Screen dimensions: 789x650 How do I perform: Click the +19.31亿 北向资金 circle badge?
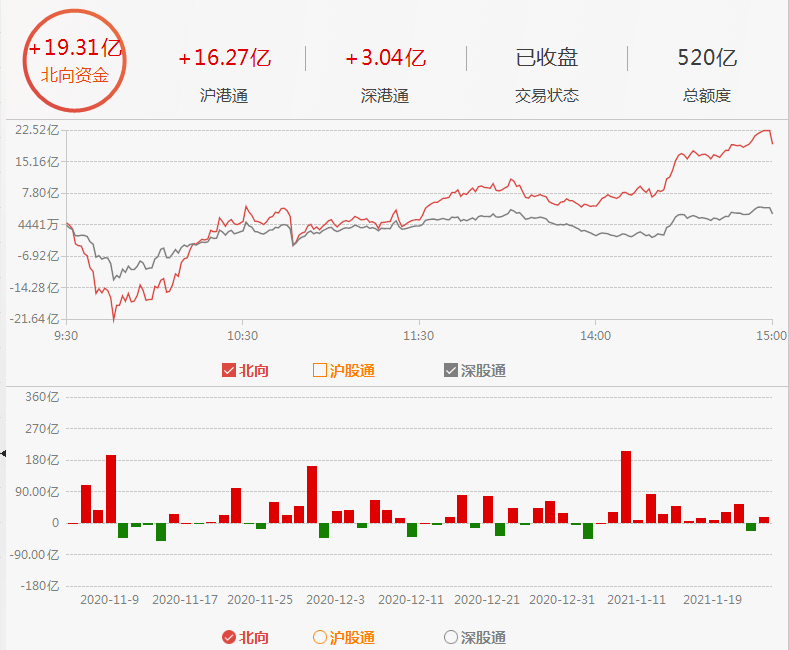pos(74,60)
